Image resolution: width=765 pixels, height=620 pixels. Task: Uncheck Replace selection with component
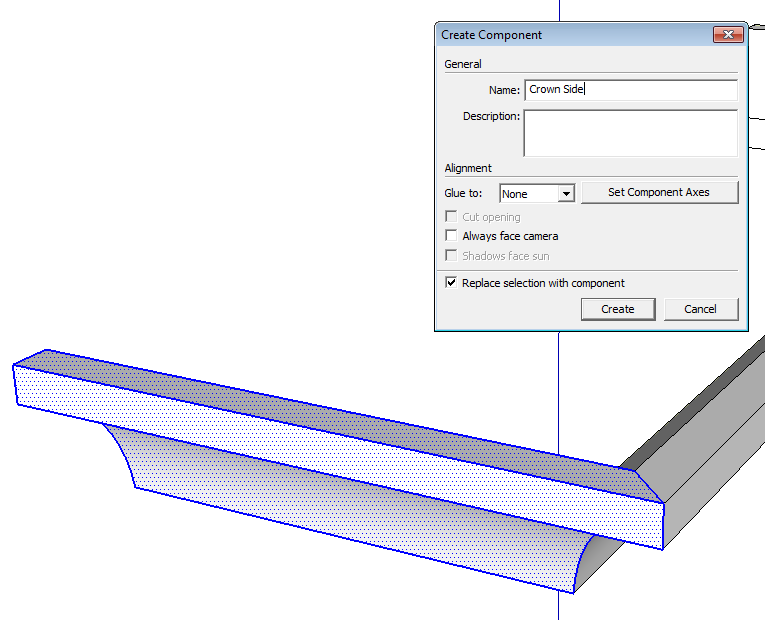[x=451, y=283]
